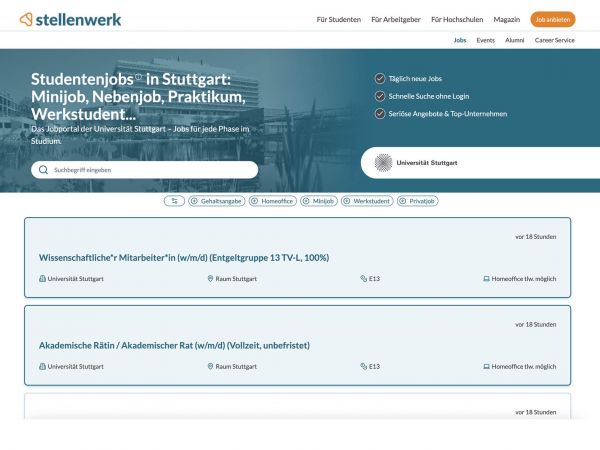This screenshot has width=600, height=450.
Task: Open the filter settings sliders chip
Action: (174, 201)
